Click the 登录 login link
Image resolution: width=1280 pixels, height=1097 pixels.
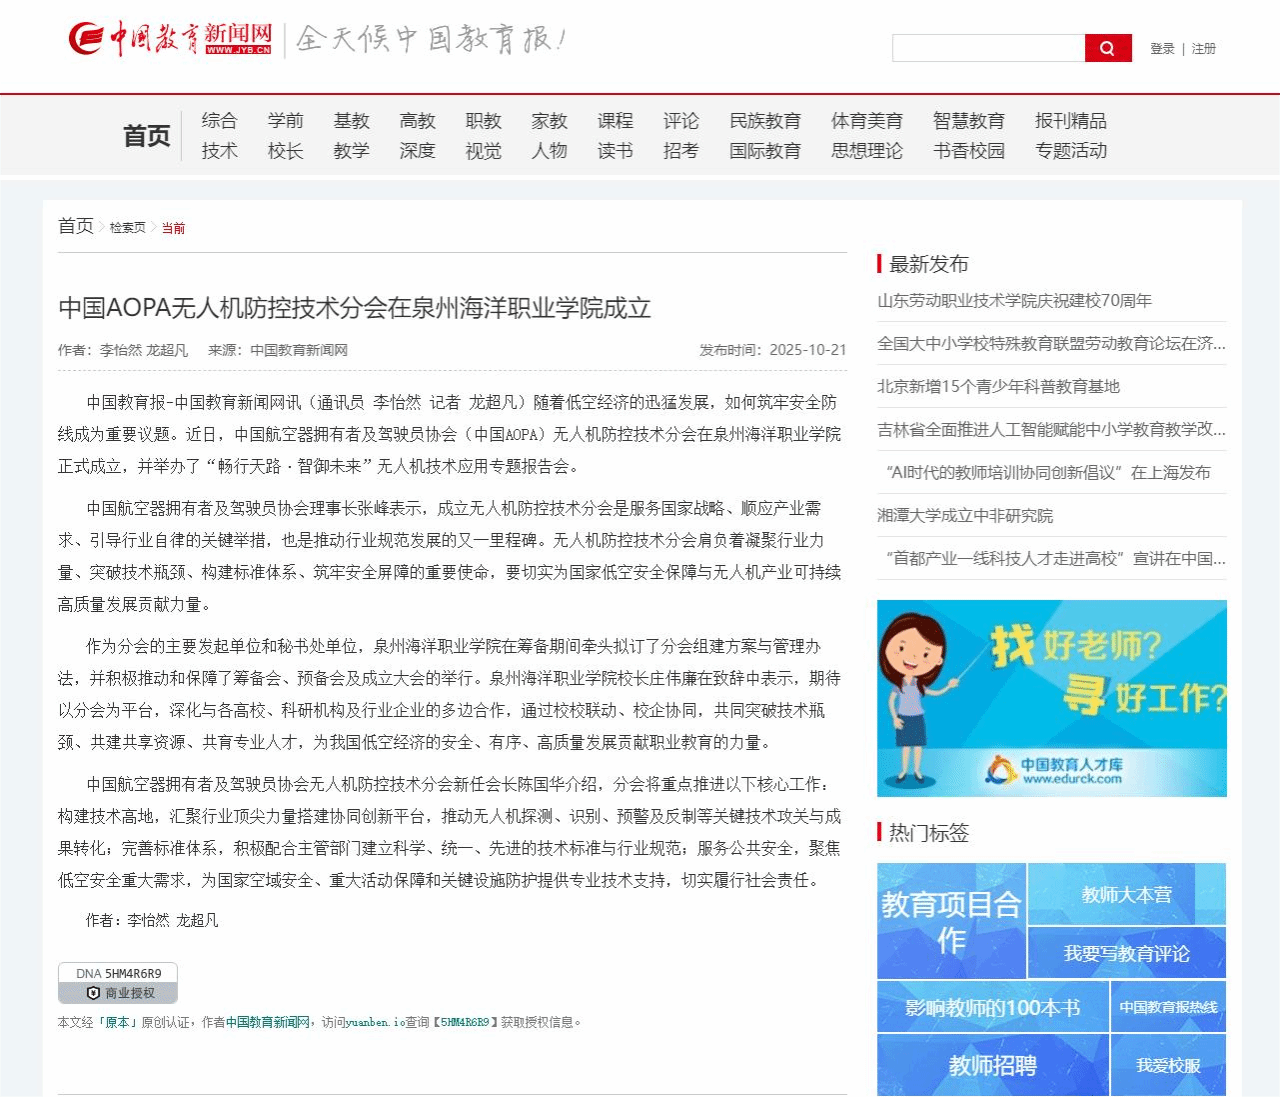coord(1162,48)
